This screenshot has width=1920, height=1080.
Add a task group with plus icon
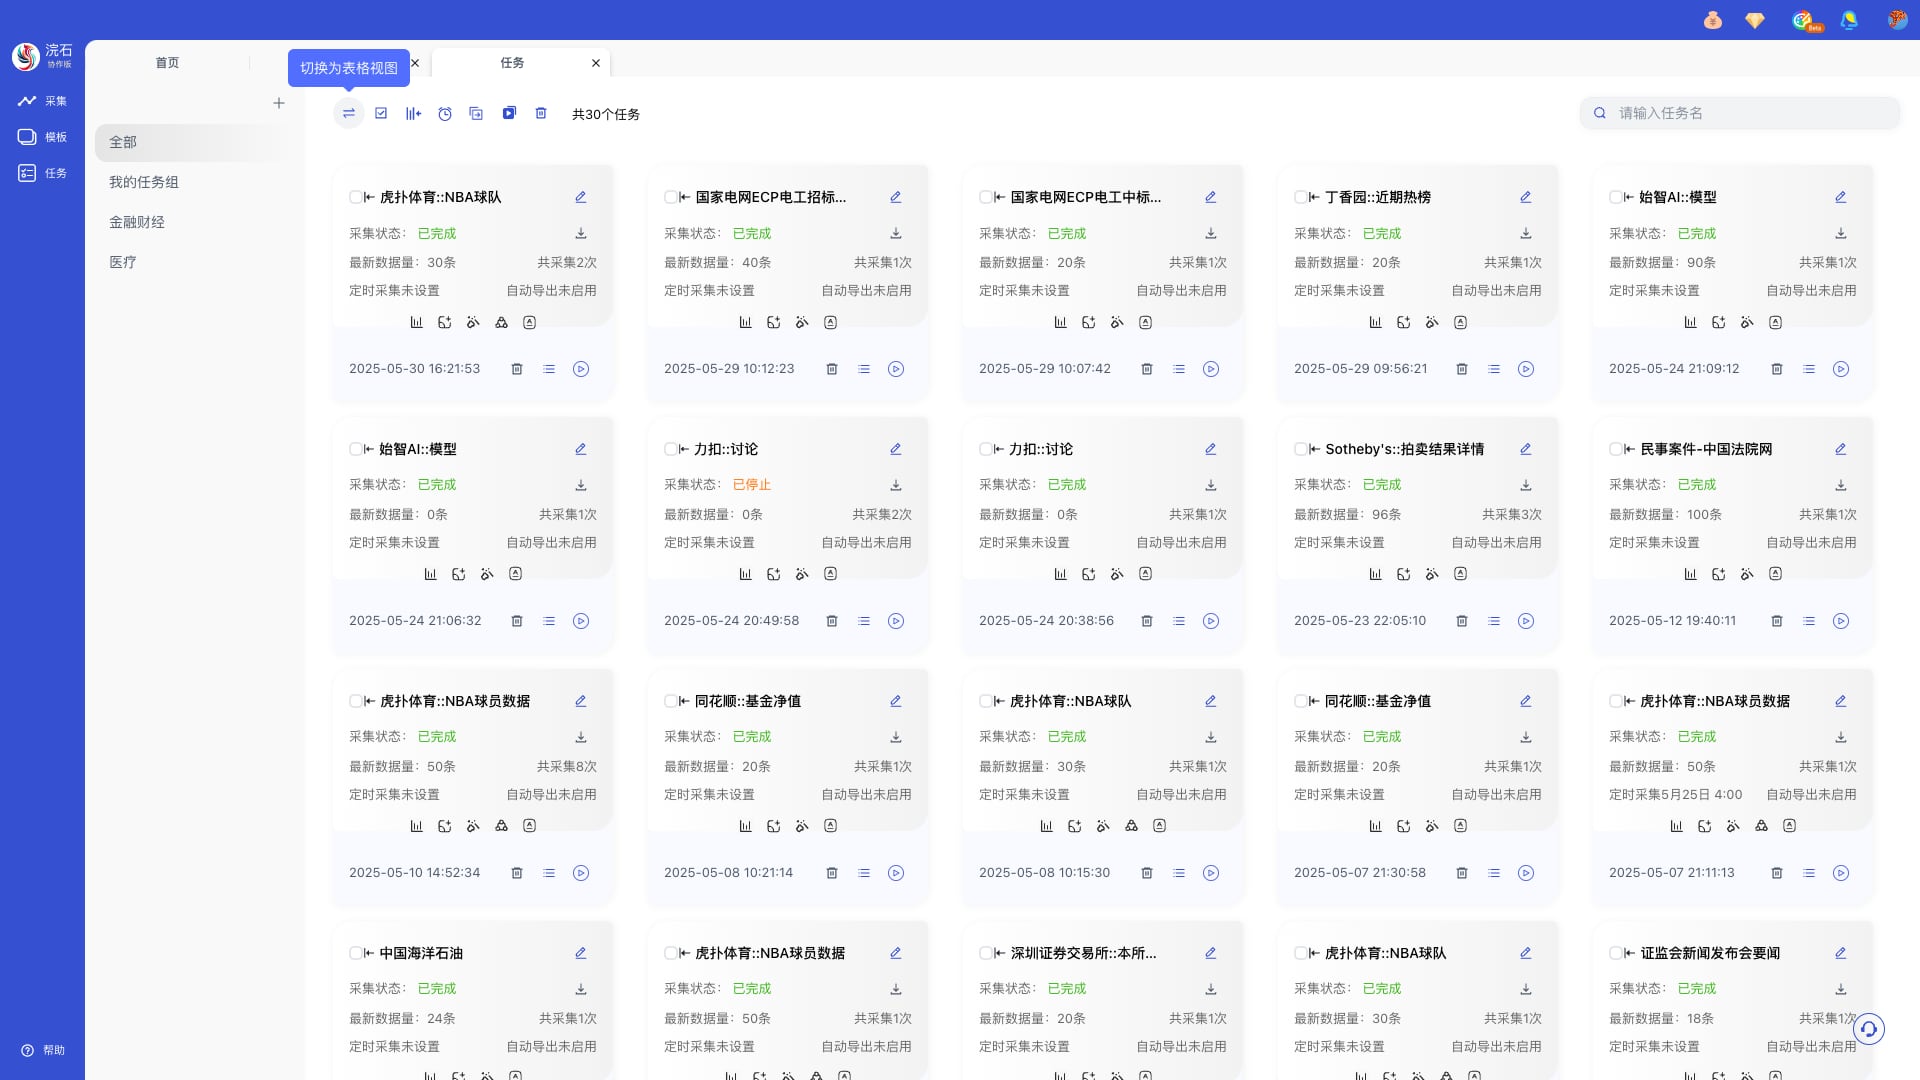click(279, 103)
